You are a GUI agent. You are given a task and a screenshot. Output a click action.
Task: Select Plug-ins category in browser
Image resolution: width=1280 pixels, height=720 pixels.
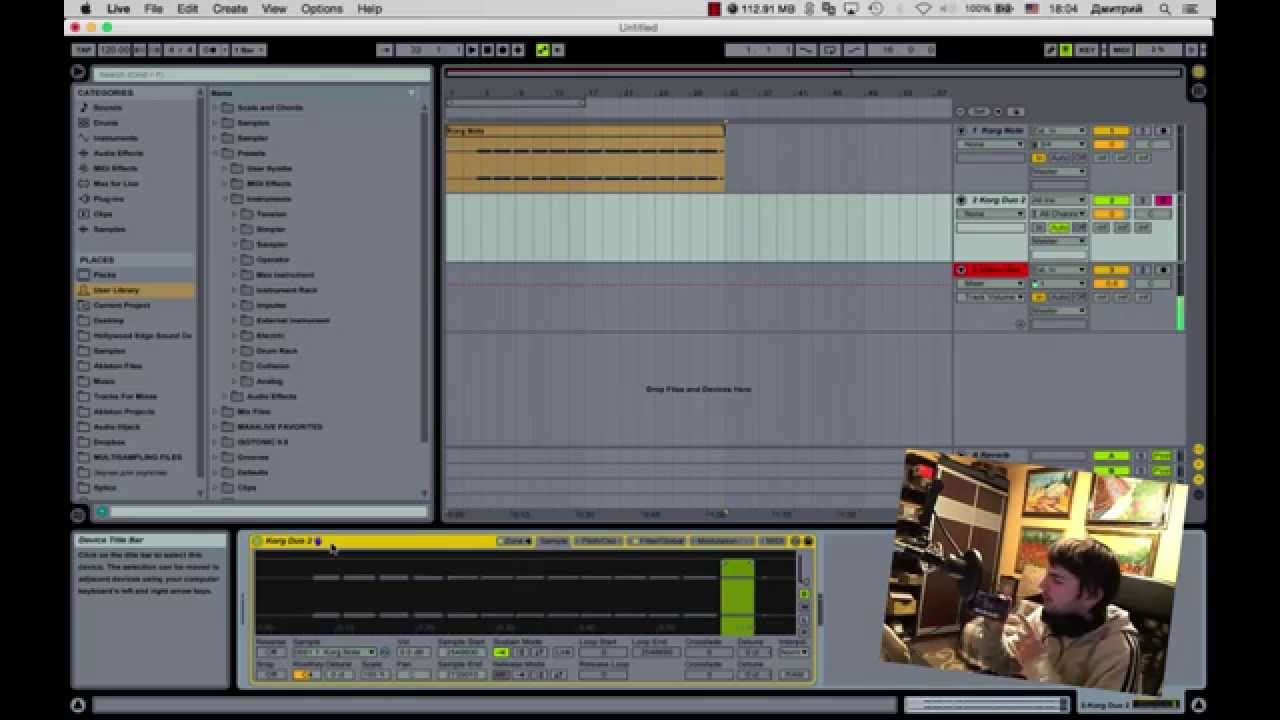108,199
